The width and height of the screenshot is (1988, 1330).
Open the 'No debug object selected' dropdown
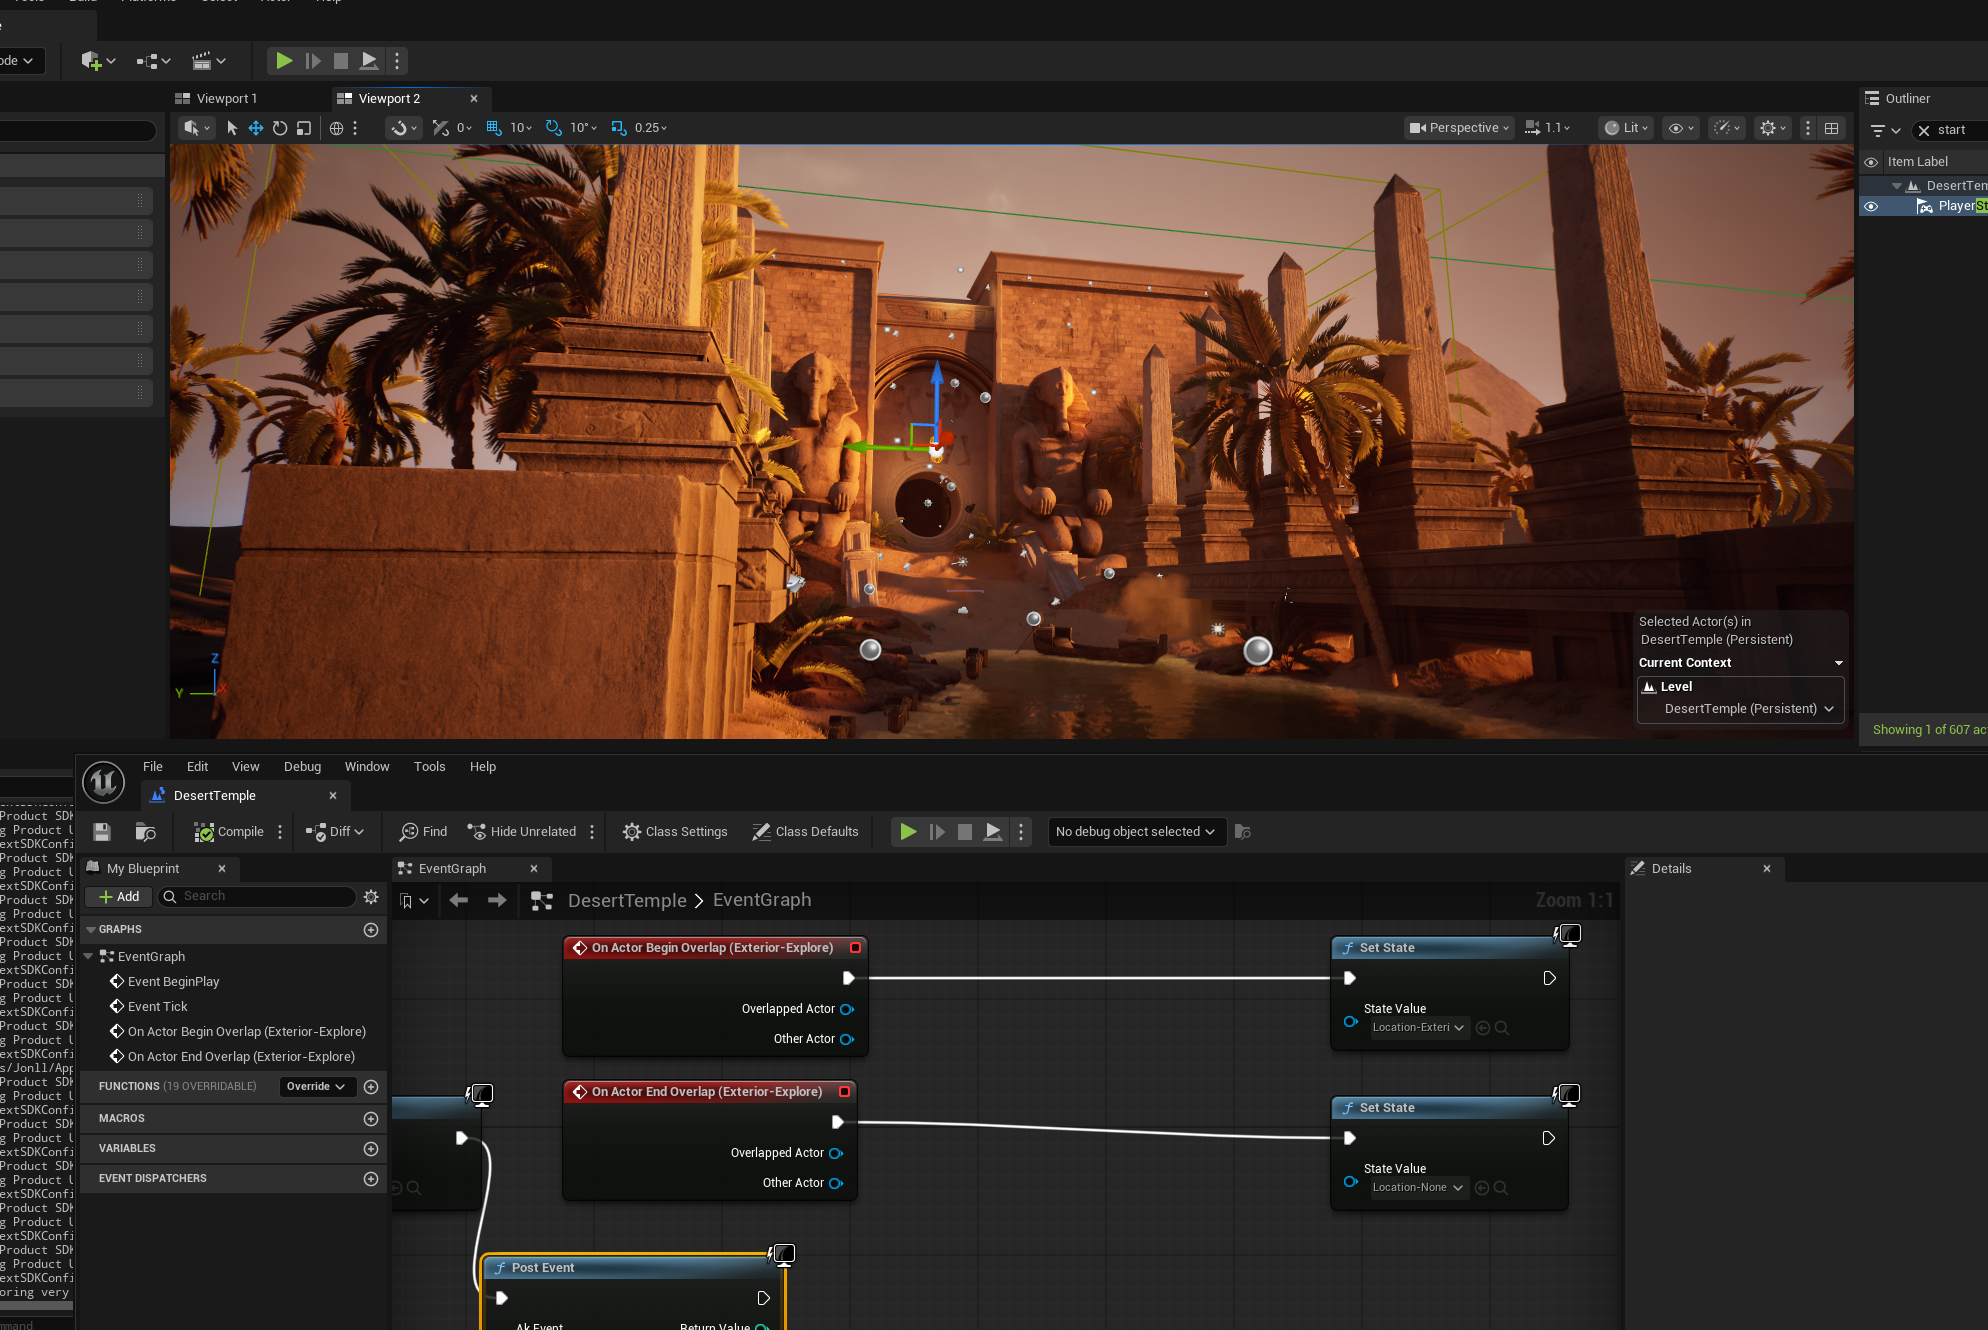coord(1136,832)
